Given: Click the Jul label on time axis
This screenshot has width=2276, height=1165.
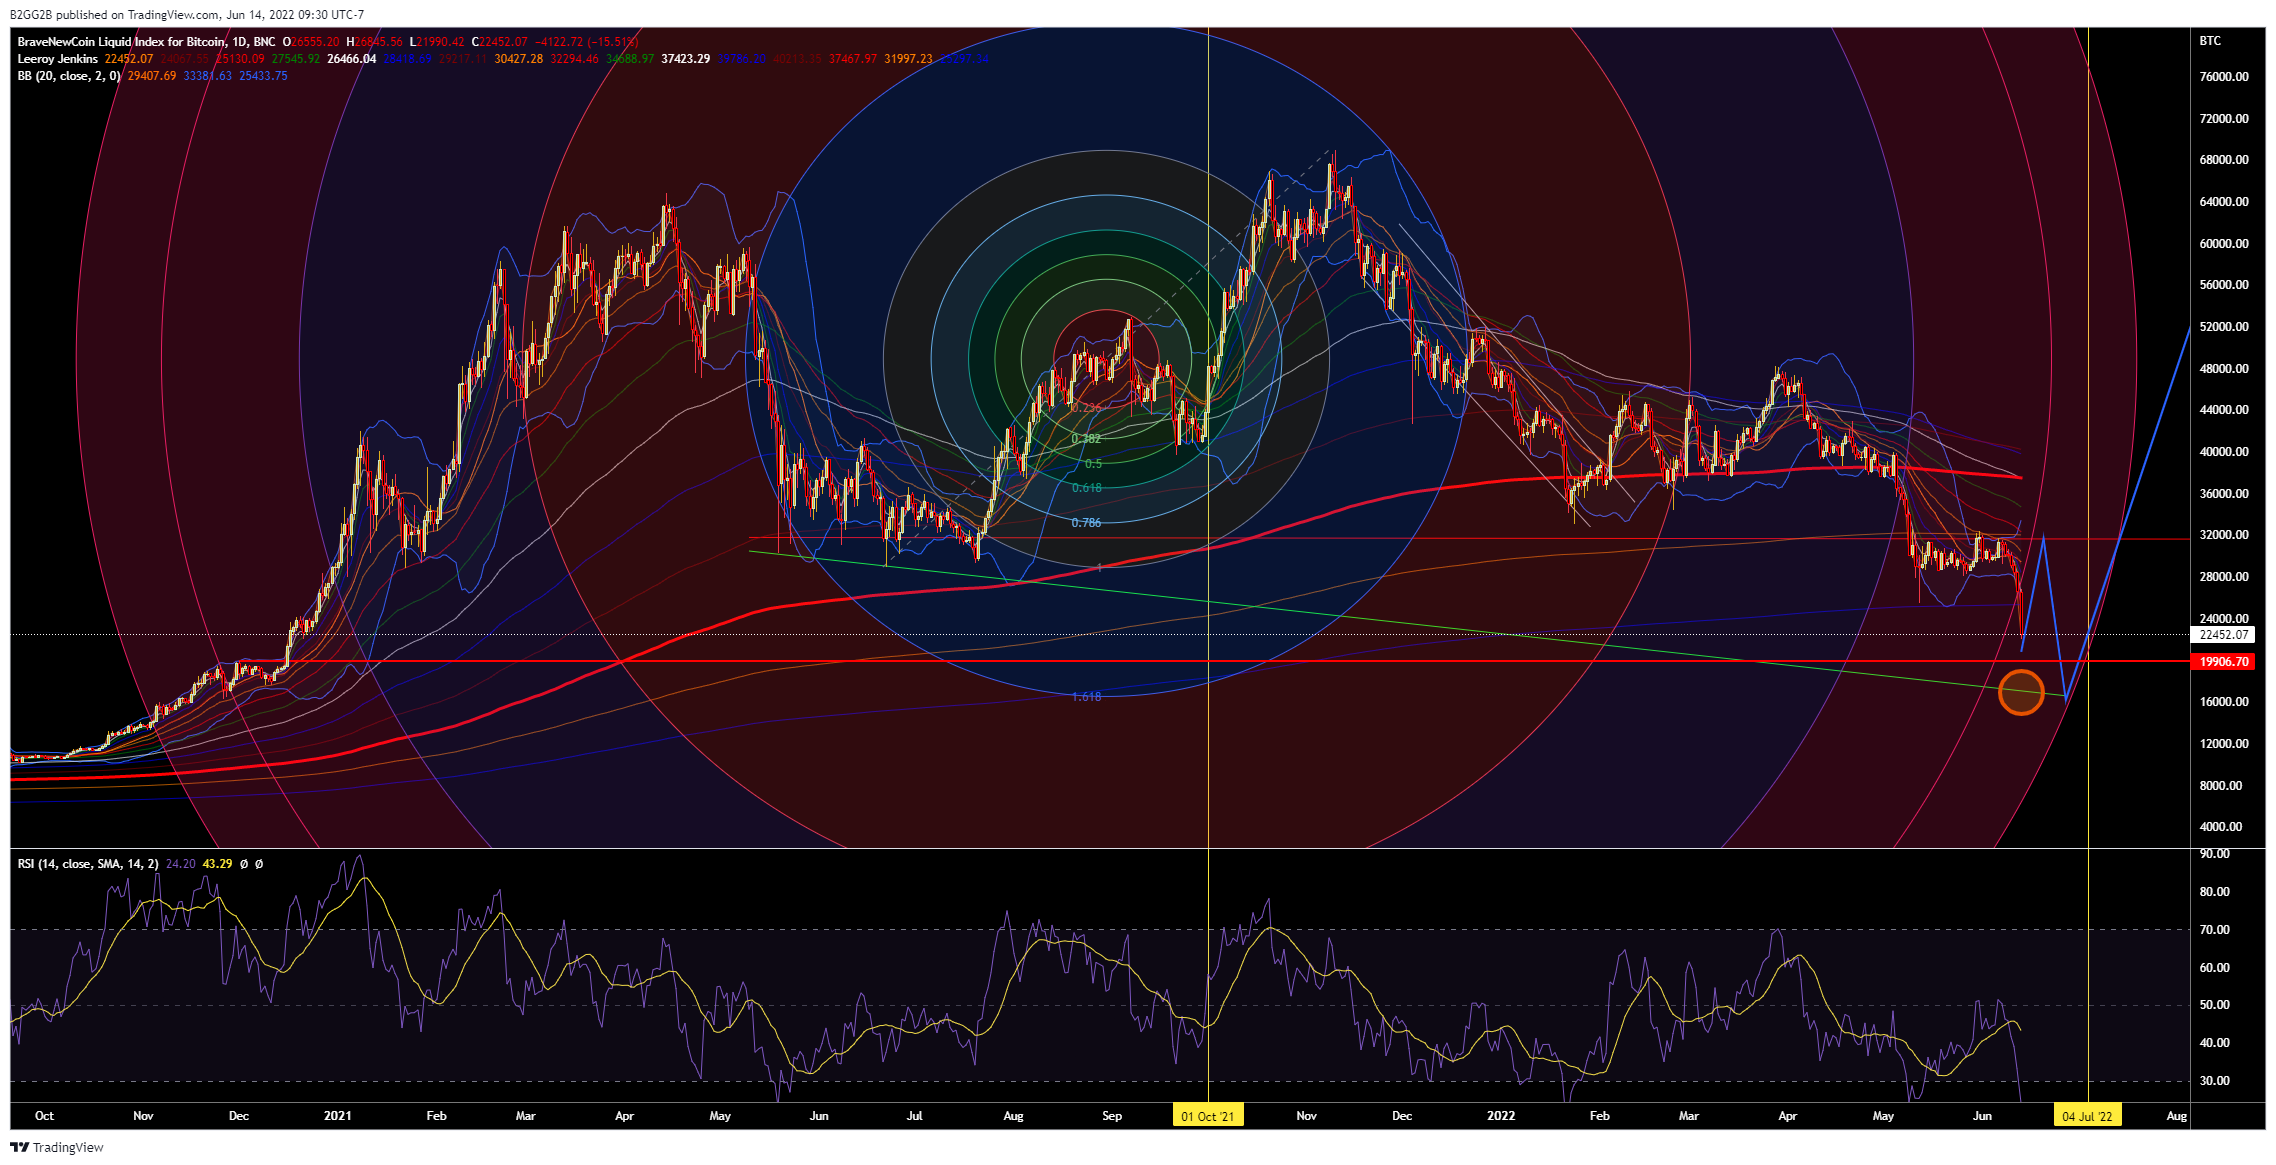Looking at the screenshot, I should coord(915,1116).
